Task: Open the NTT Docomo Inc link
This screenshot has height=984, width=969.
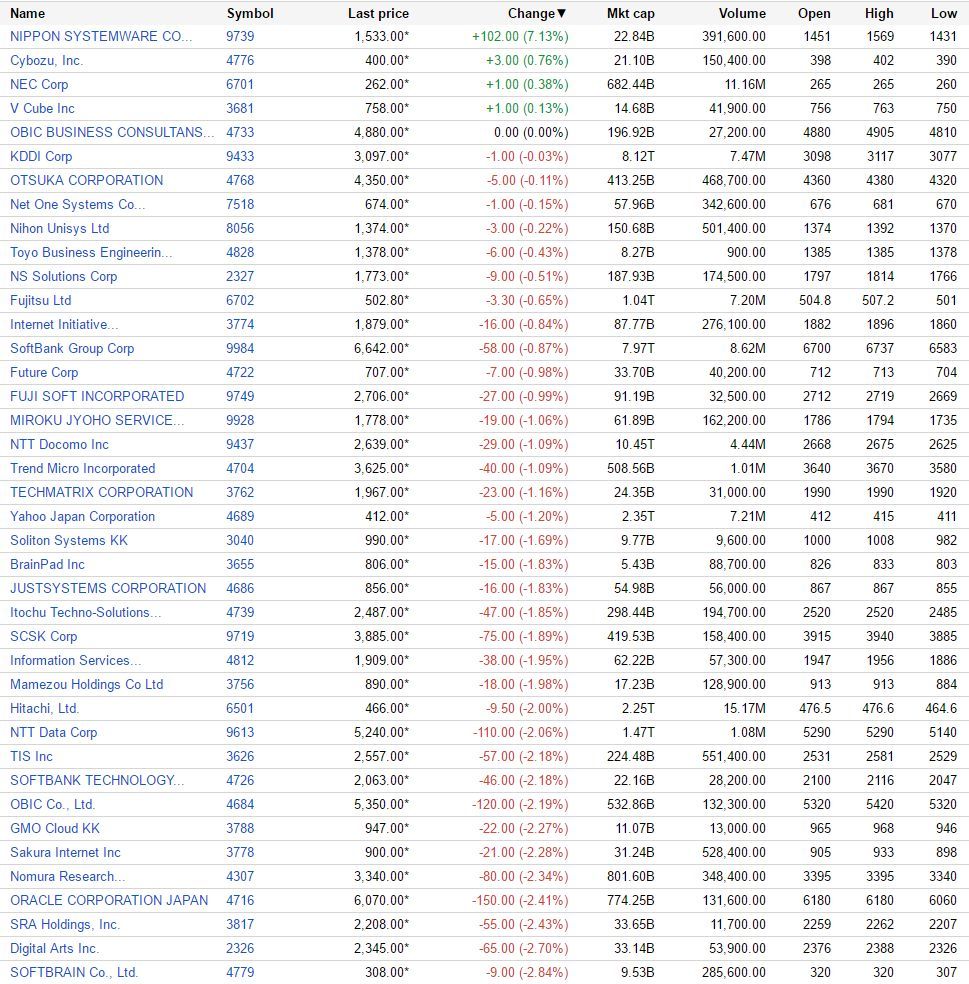Action: pos(59,444)
